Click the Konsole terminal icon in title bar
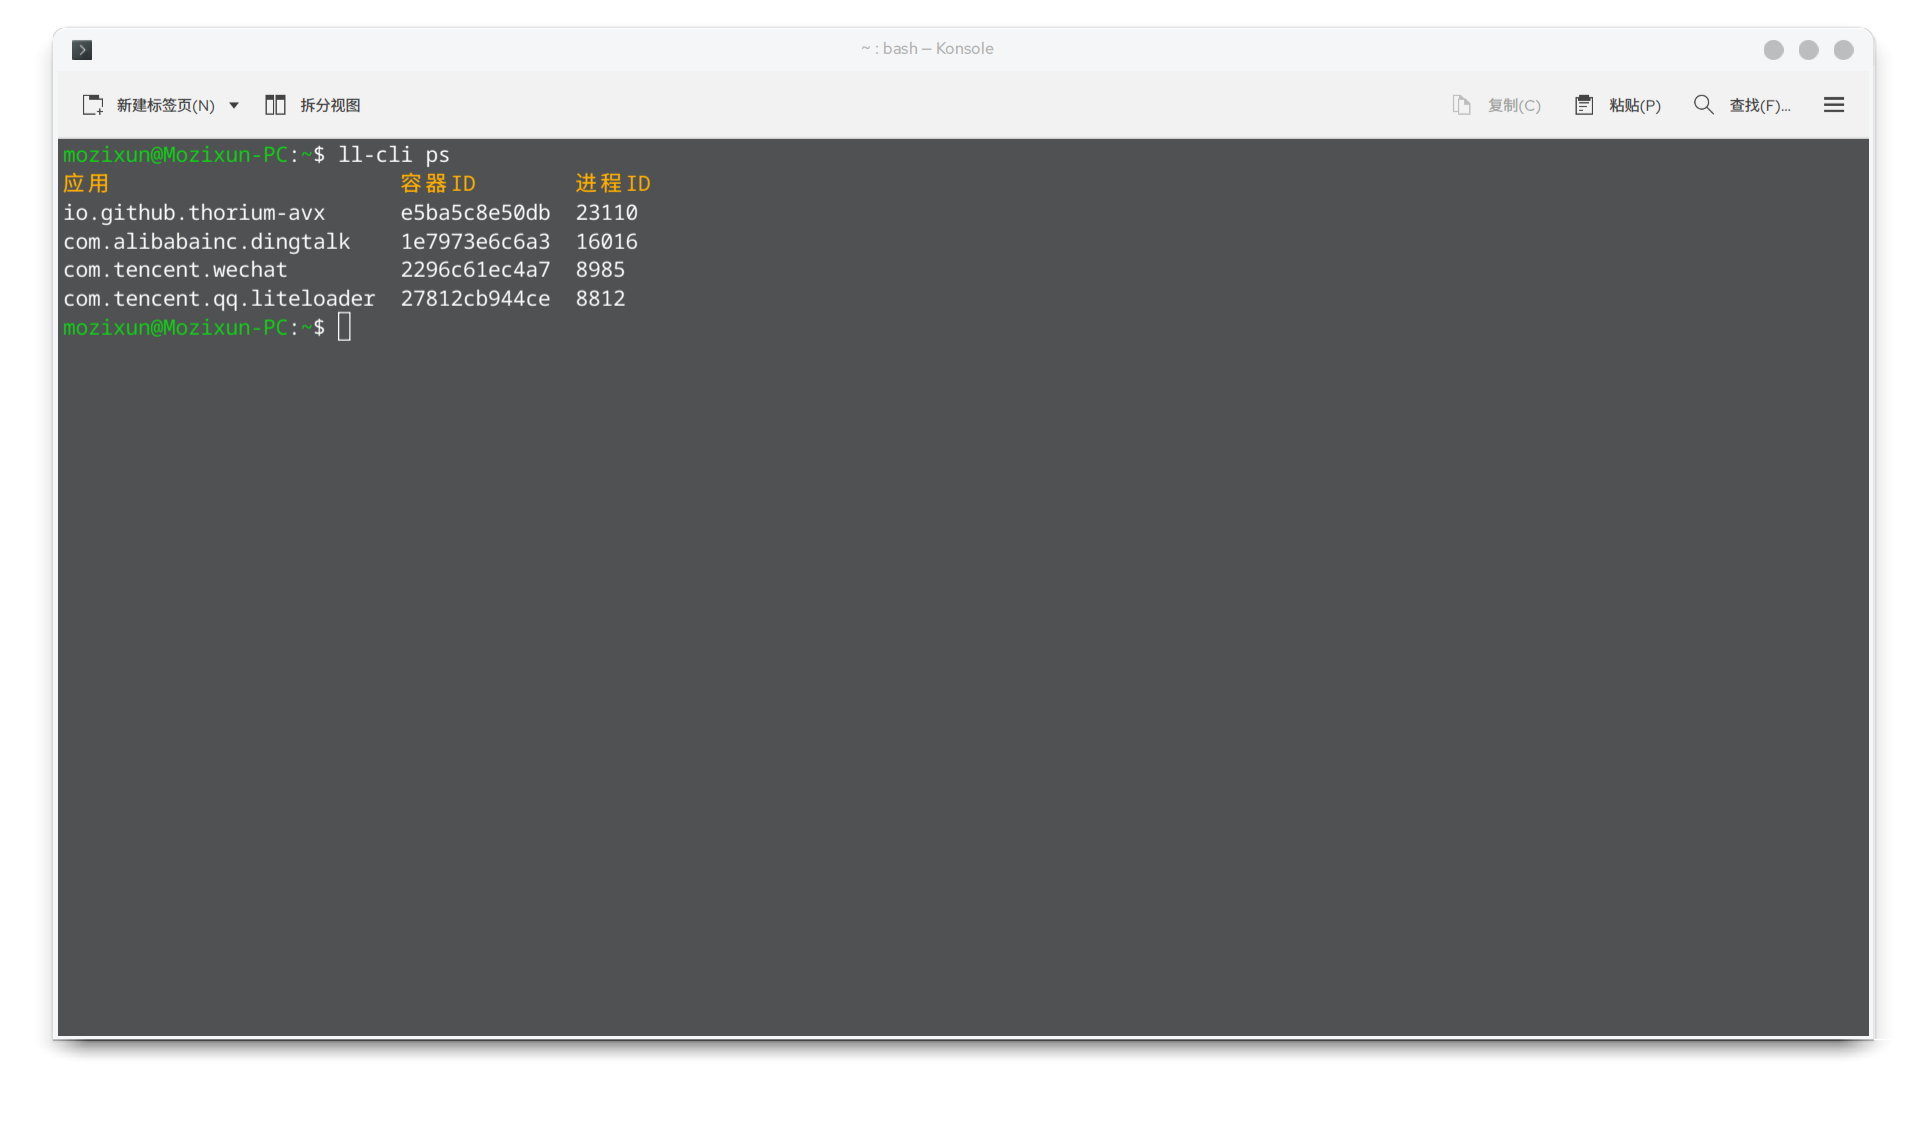This screenshot has height=1122, width=1926. tap(82, 50)
